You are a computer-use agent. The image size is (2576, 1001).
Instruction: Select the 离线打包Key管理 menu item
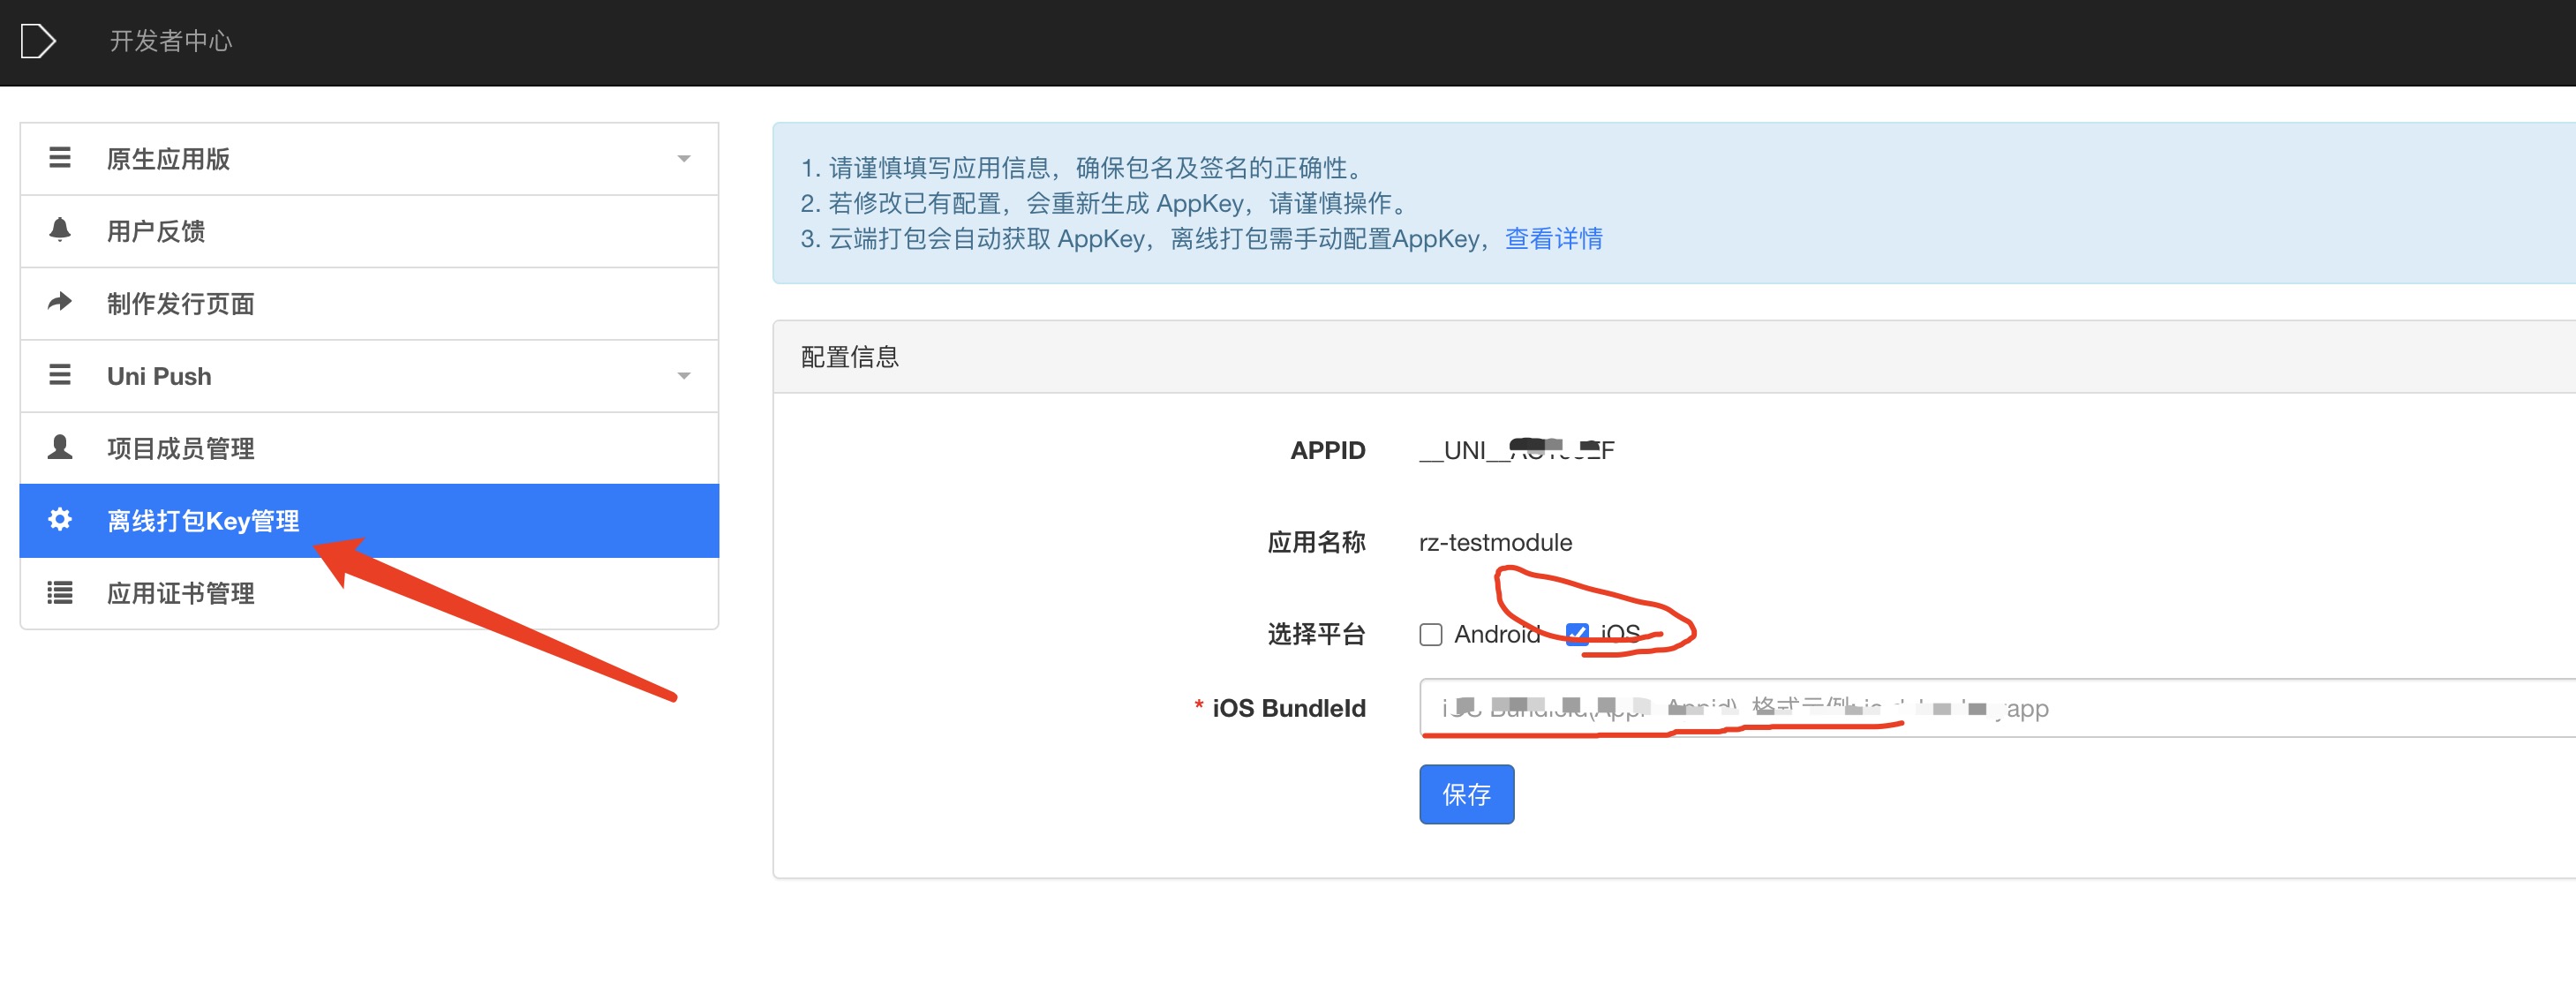369,521
